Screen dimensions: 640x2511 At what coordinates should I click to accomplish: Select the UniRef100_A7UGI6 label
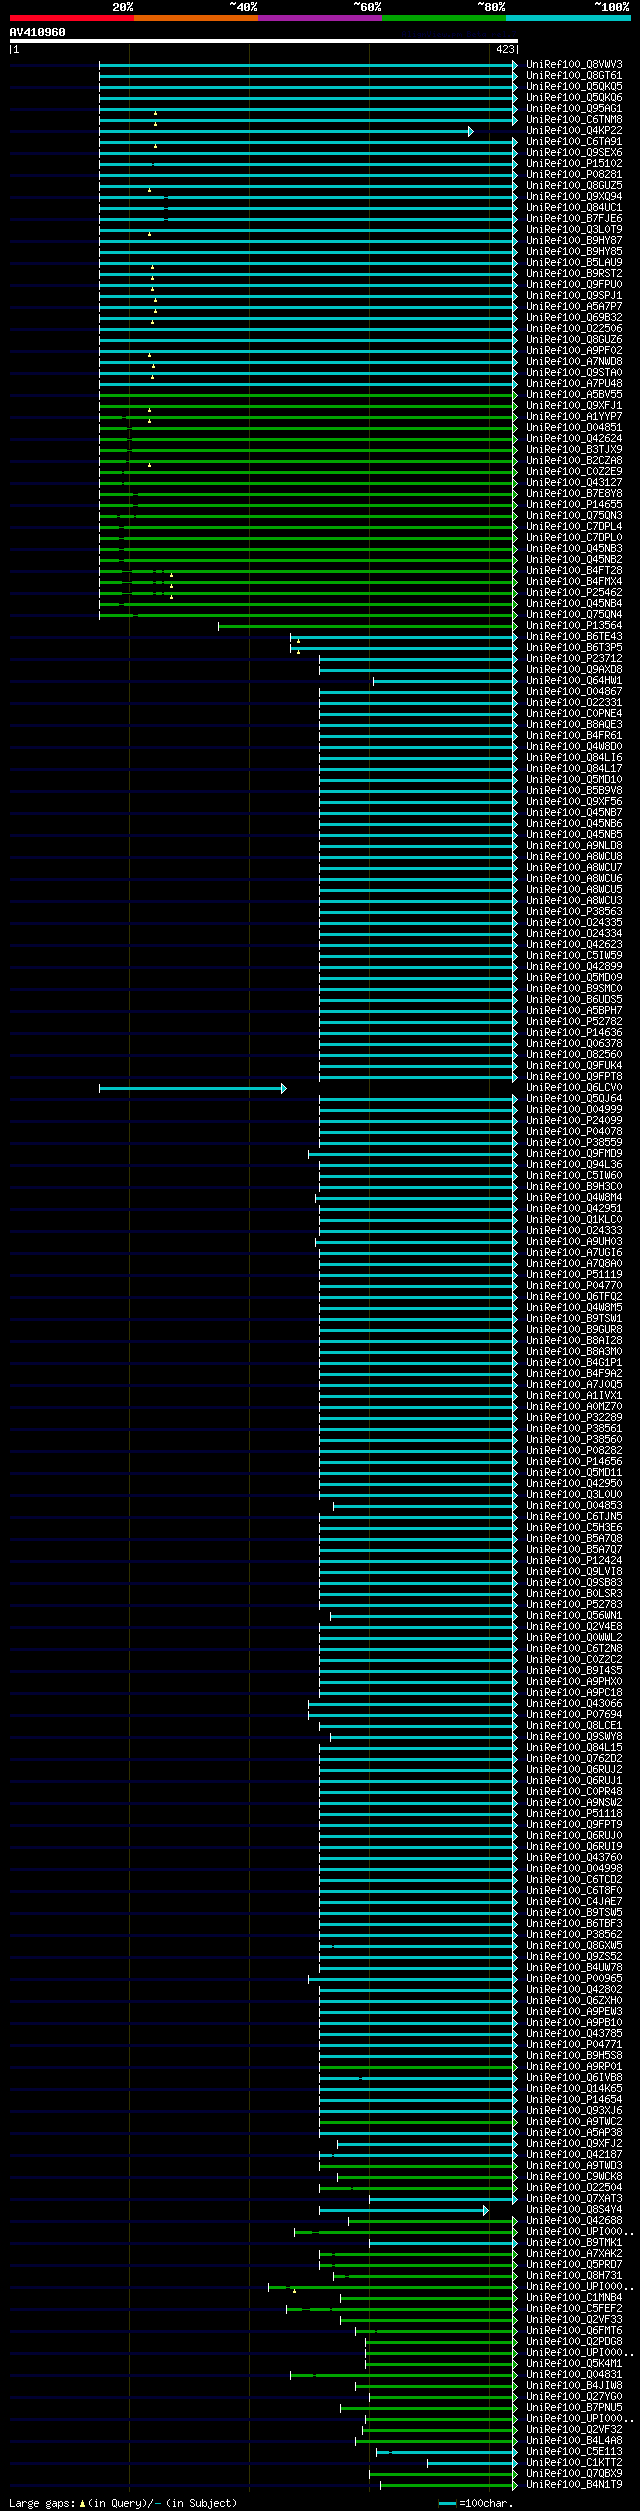tap(574, 1253)
